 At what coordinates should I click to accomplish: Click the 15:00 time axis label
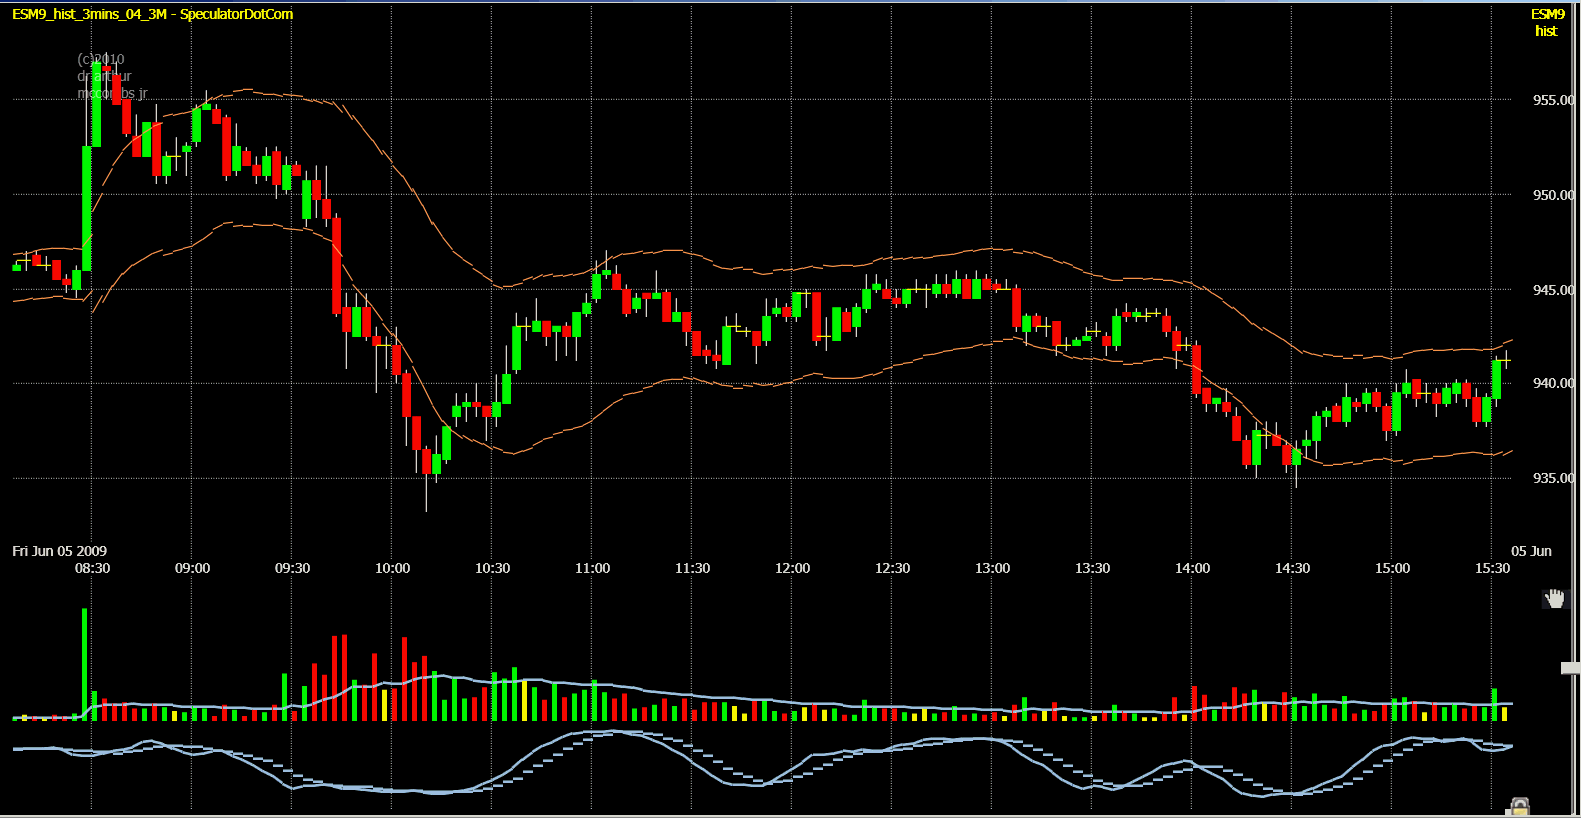pyautogui.click(x=1393, y=568)
